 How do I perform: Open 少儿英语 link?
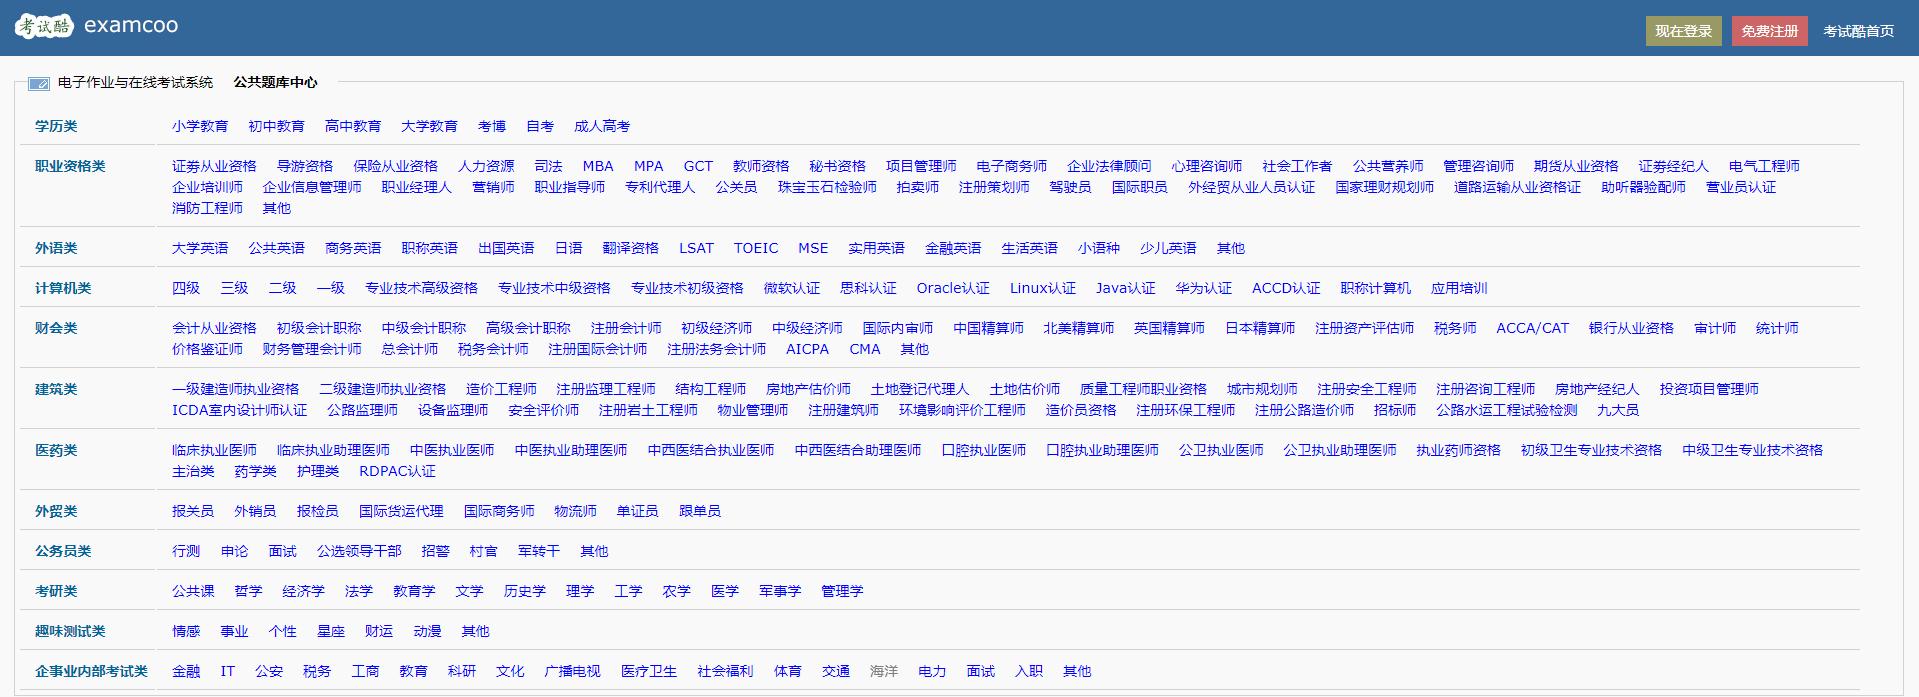click(x=1168, y=248)
